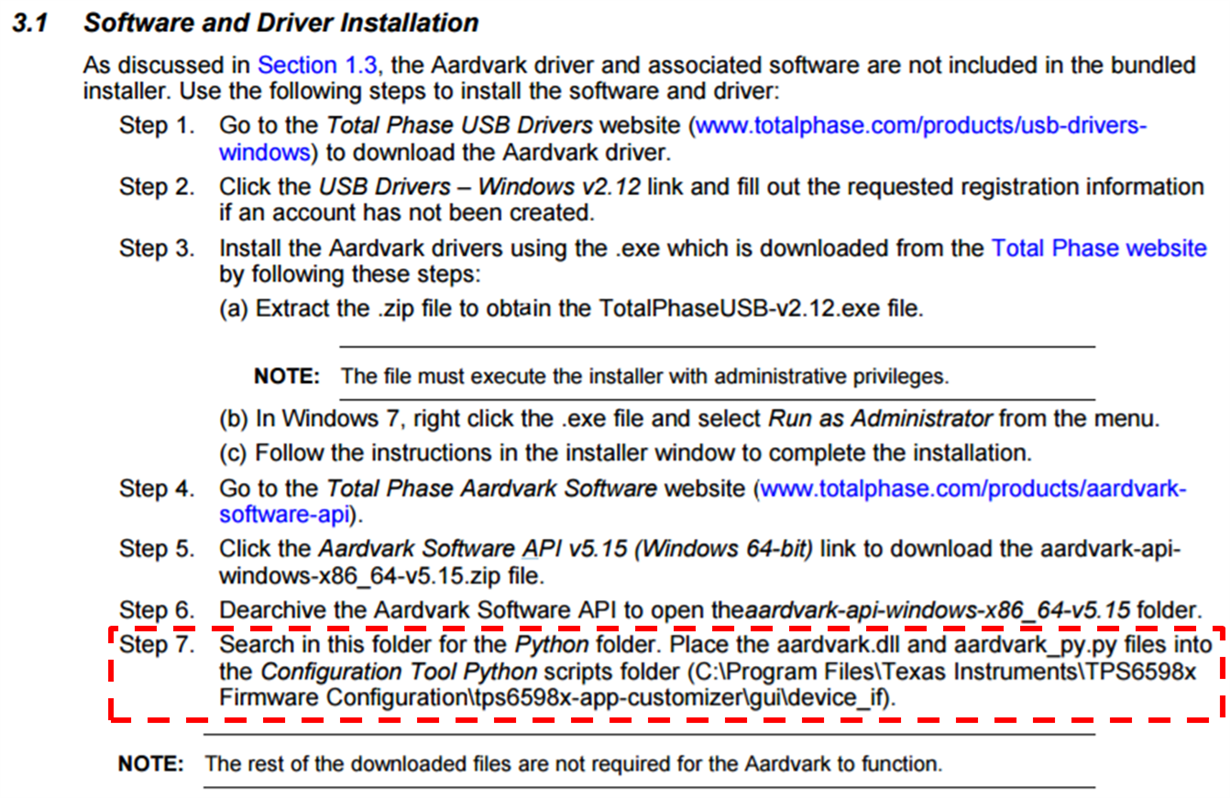This screenshot has height=798, width=1230.
Task: Click the 'Step 1.' label
Action: coord(157,127)
